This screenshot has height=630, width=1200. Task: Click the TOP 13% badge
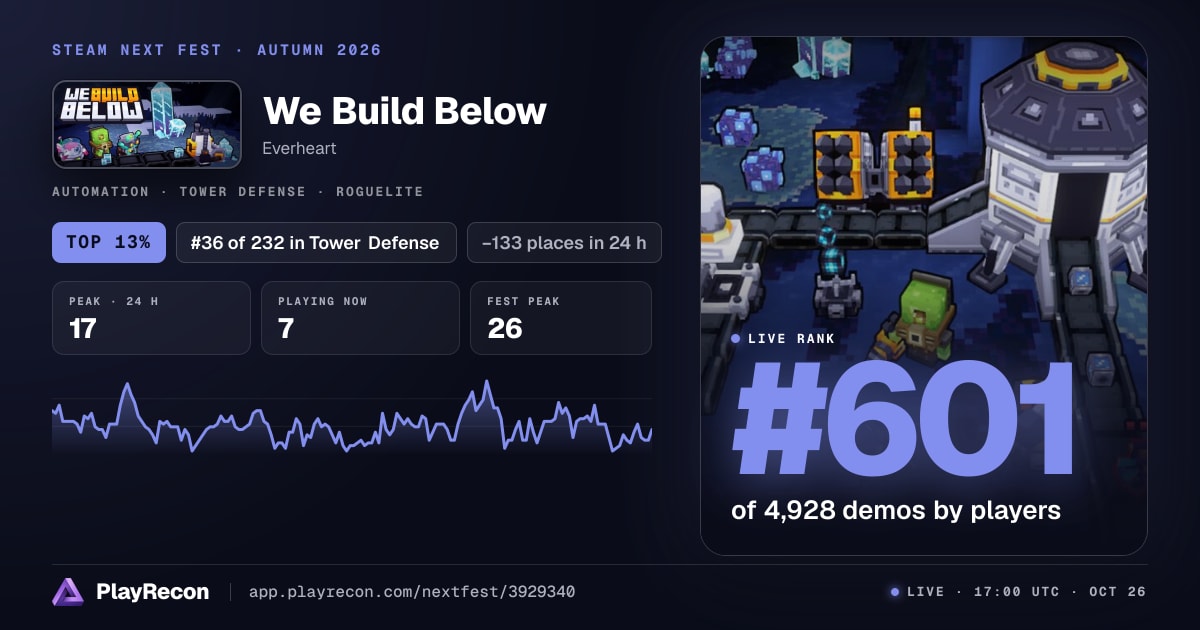pyautogui.click(x=109, y=242)
